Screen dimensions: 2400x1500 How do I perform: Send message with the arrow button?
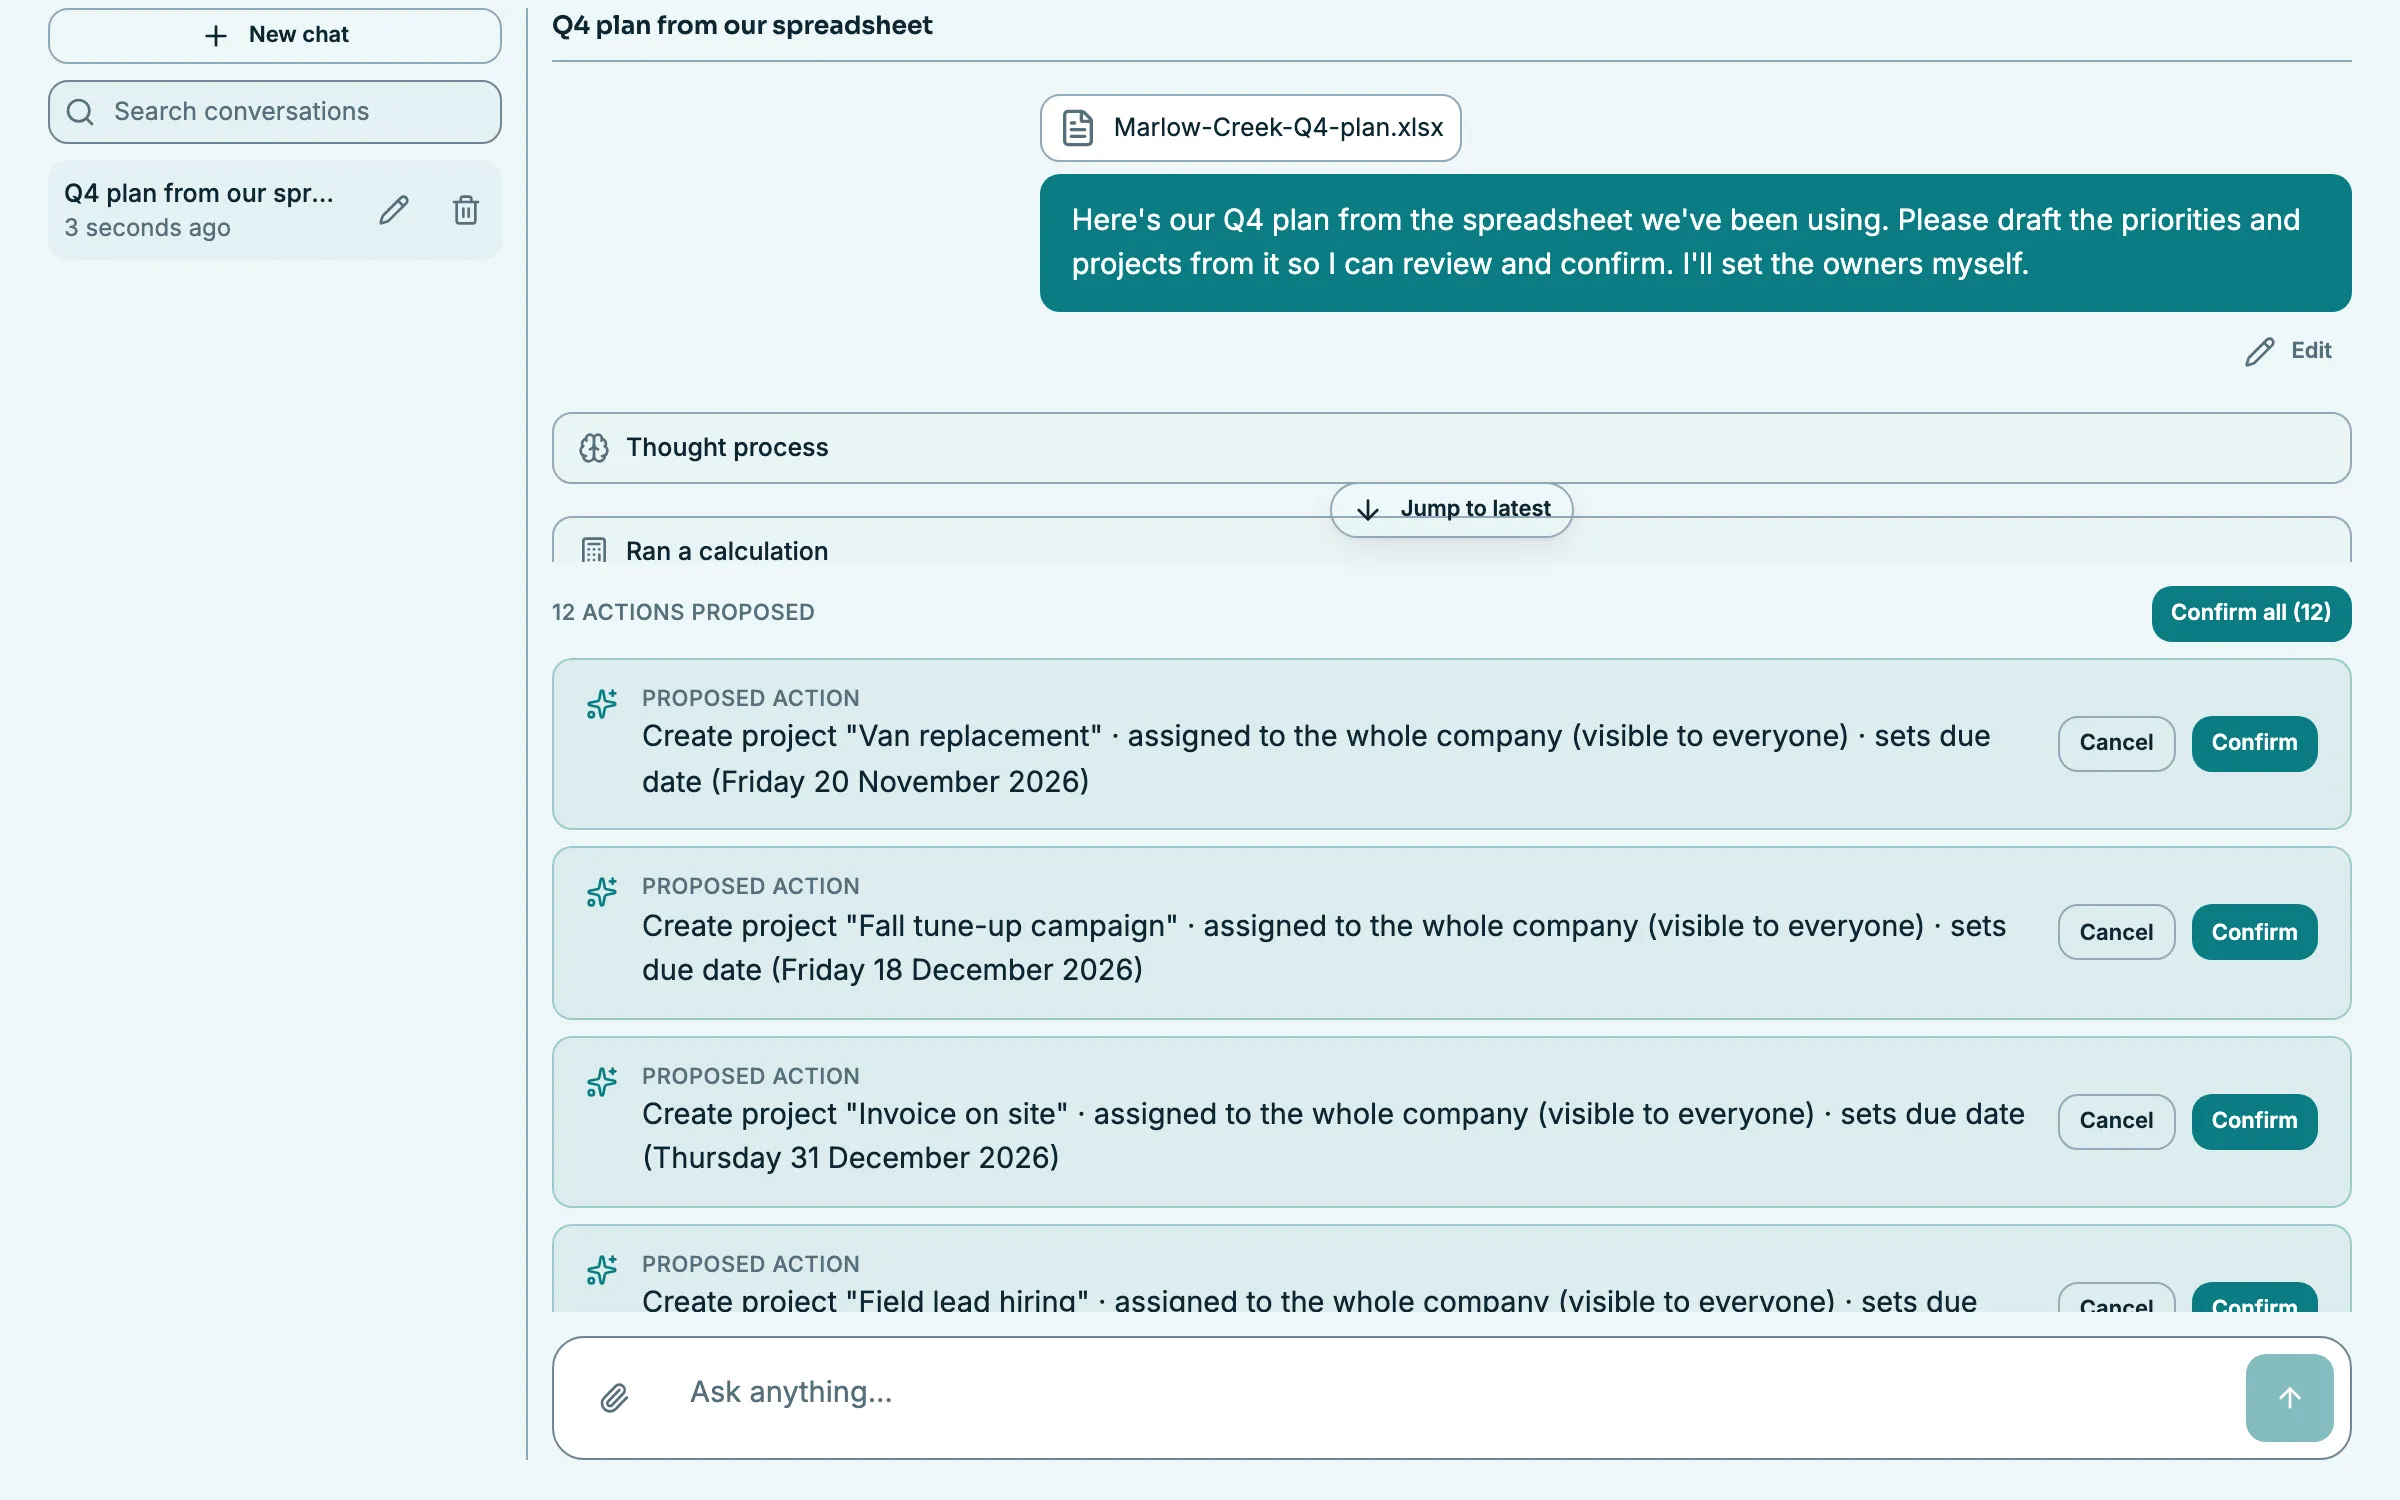pos(2289,1397)
